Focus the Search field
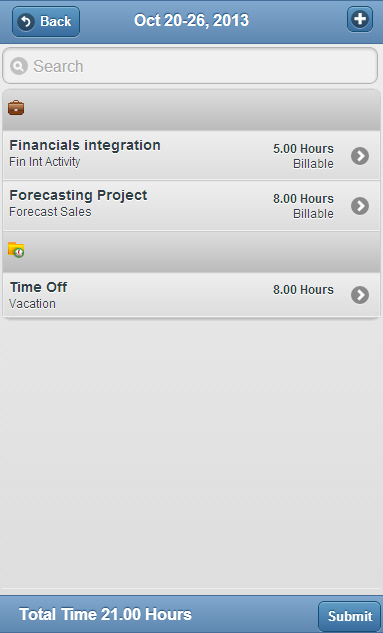Screen dimensions: 383x633 (190, 66)
